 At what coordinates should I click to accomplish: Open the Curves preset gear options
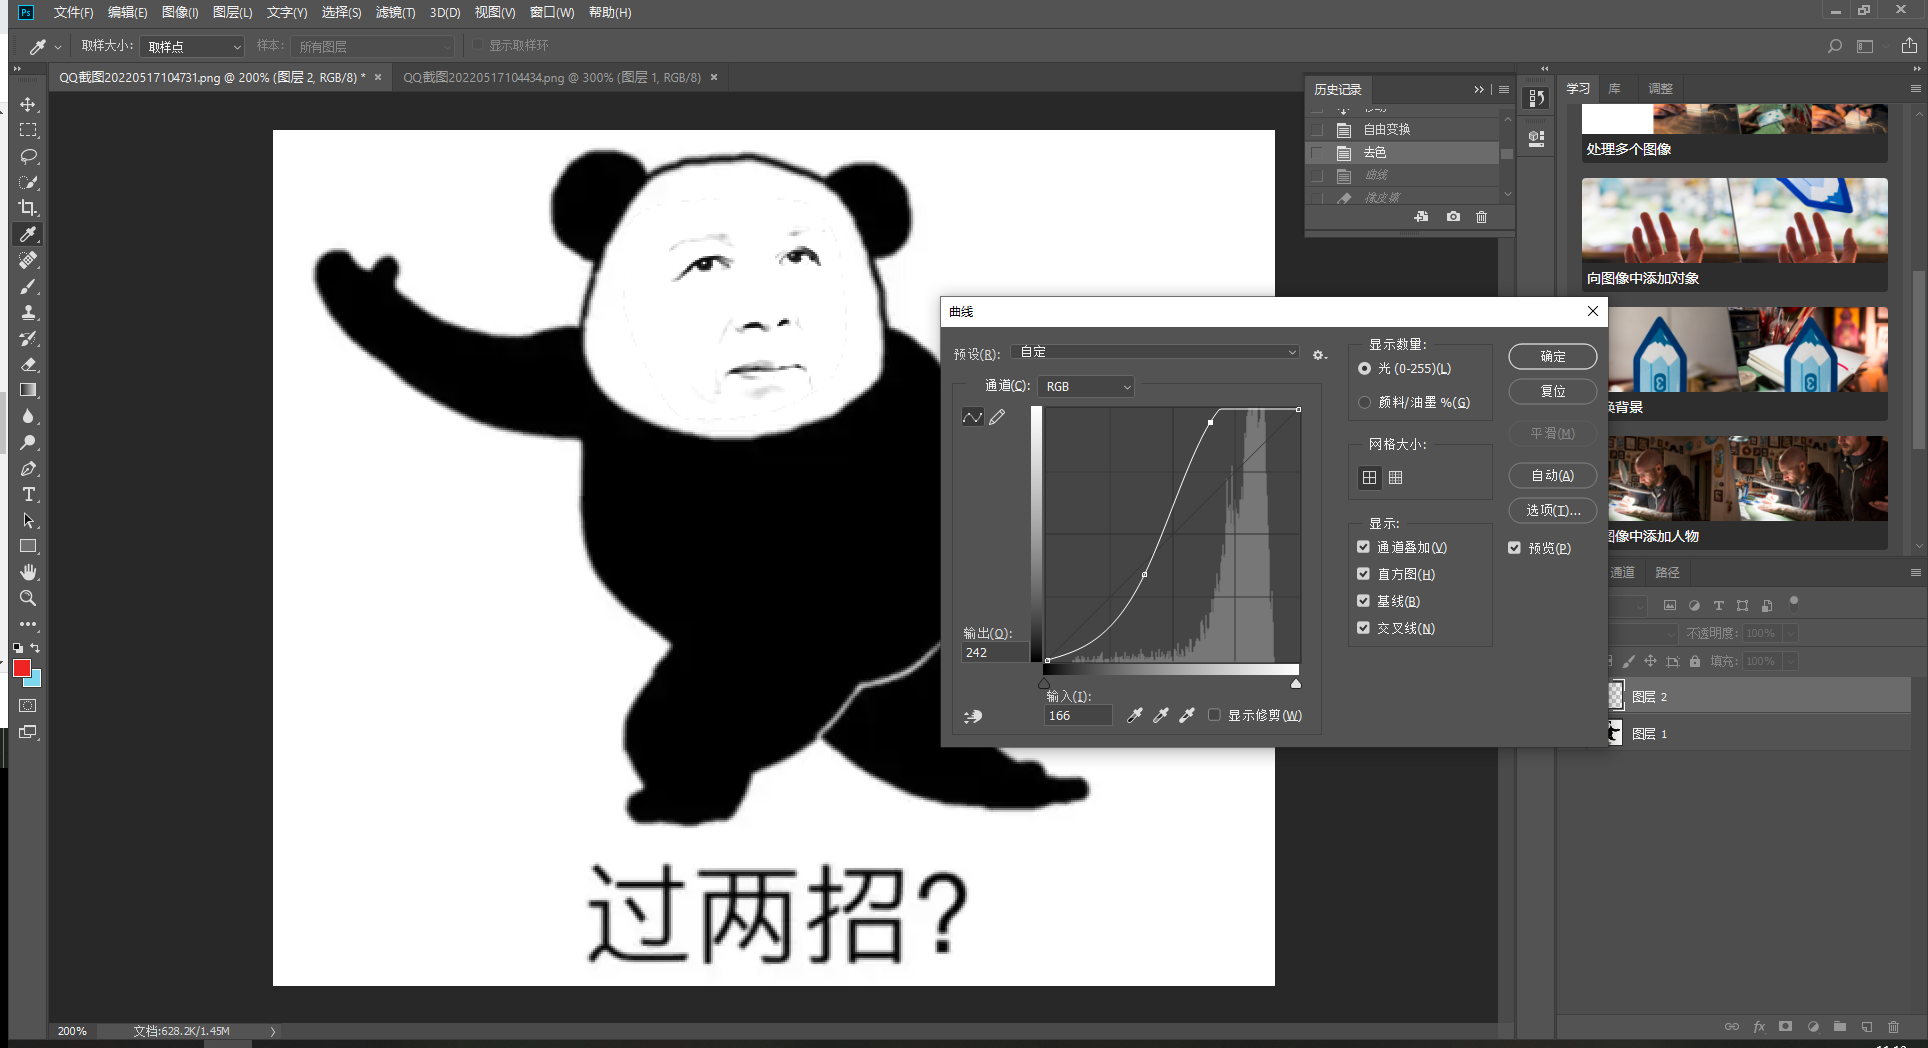tap(1320, 355)
